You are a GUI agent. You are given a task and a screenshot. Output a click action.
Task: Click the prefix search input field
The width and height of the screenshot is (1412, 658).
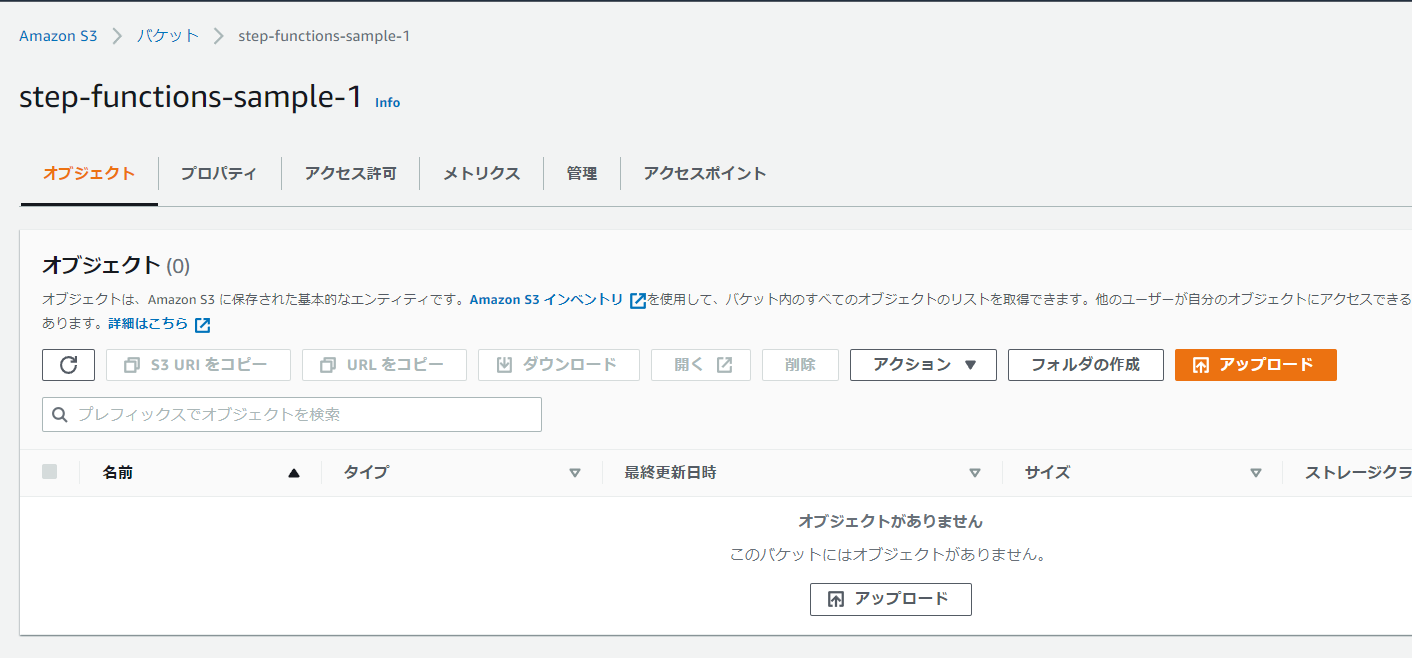tap(290, 414)
